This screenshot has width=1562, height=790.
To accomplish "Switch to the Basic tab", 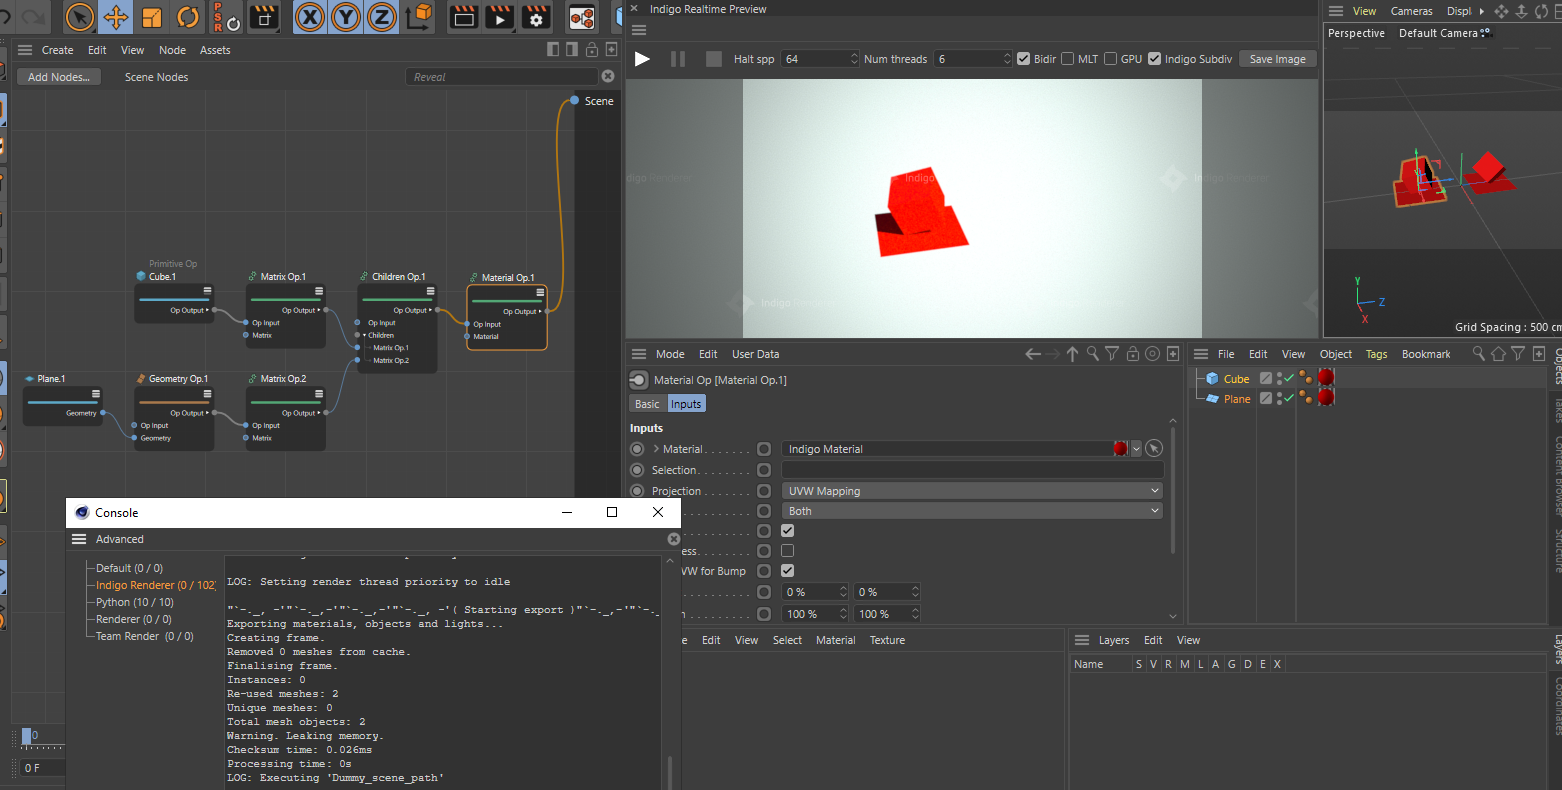I will click(647, 404).
